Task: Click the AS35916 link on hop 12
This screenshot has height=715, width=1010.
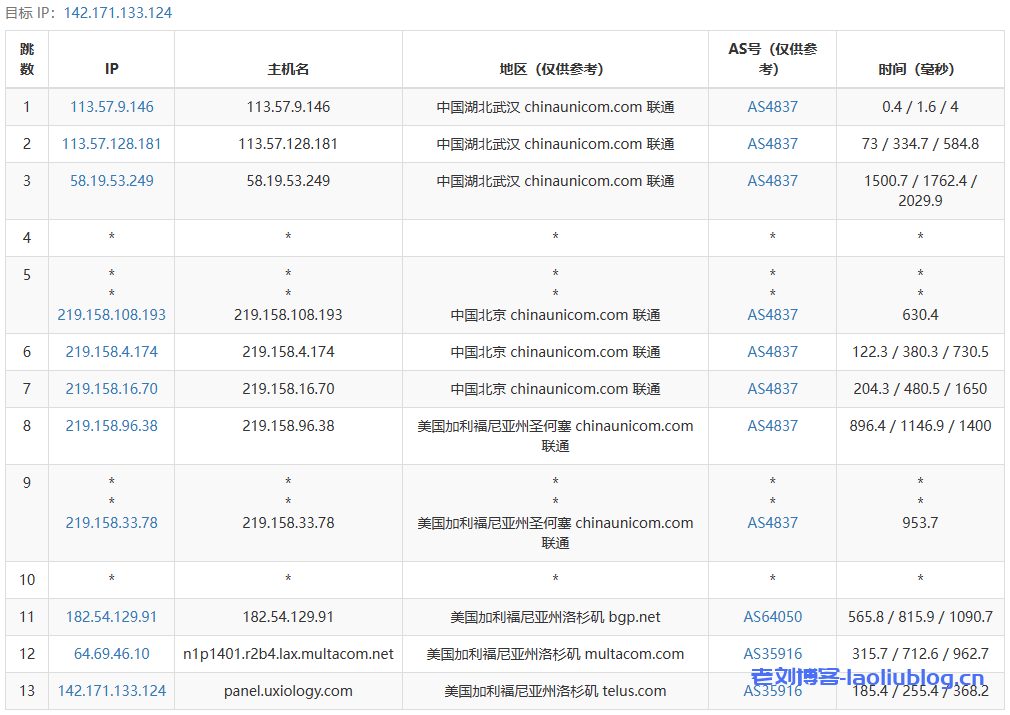Action: [771, 653]
